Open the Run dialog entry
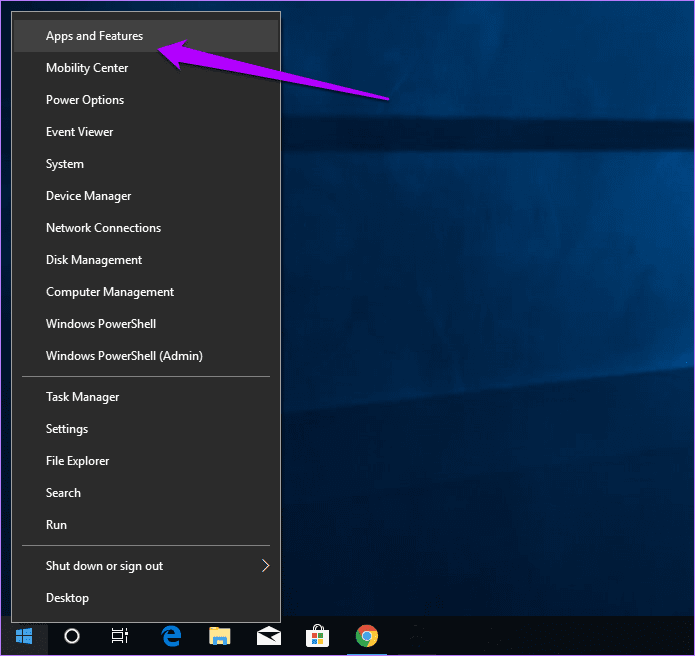The image size is (695, 656). click(146, 524)
